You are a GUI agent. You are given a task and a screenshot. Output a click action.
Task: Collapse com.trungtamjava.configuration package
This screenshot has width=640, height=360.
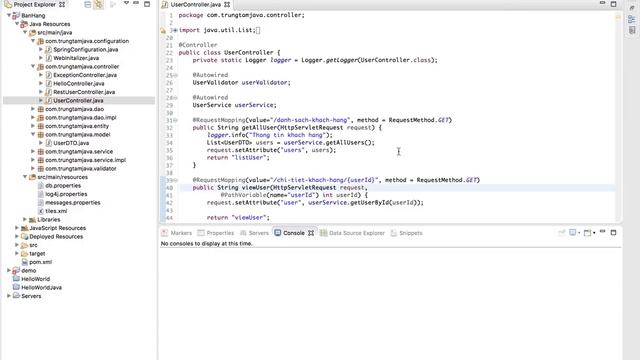tap(33, 41)
